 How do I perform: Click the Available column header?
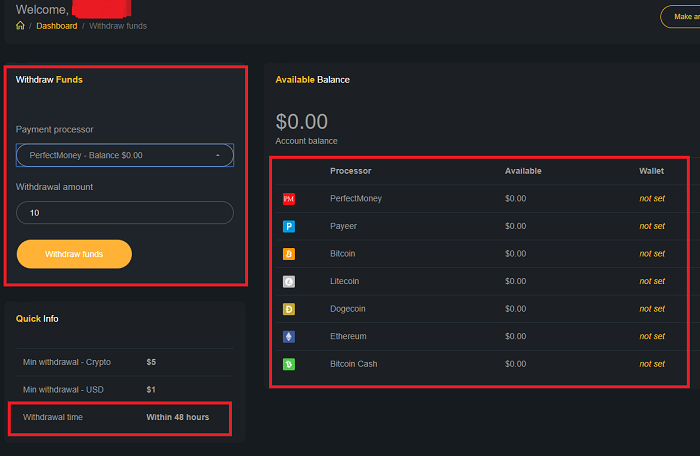tap(523, 171)
